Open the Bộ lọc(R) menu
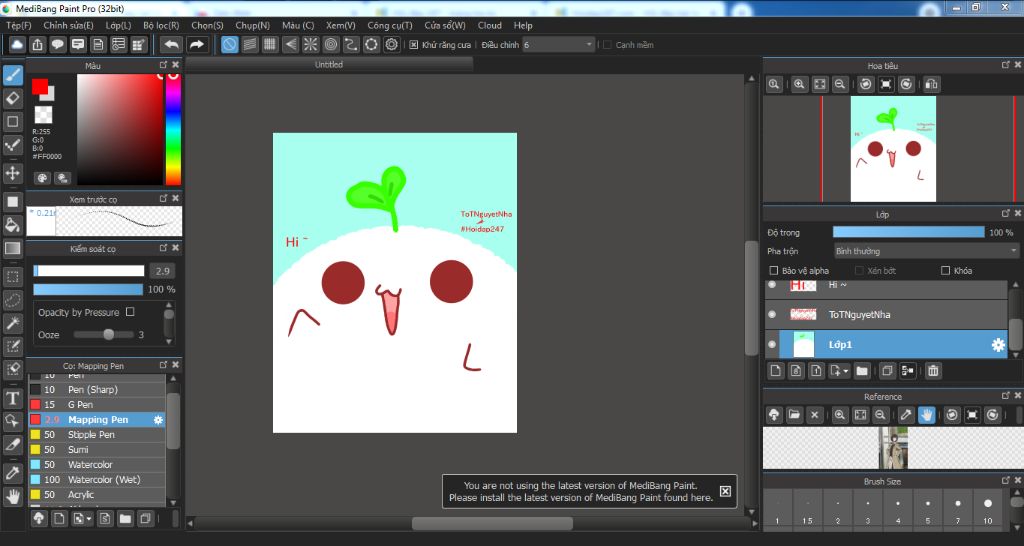 click(x=161, y=25)
